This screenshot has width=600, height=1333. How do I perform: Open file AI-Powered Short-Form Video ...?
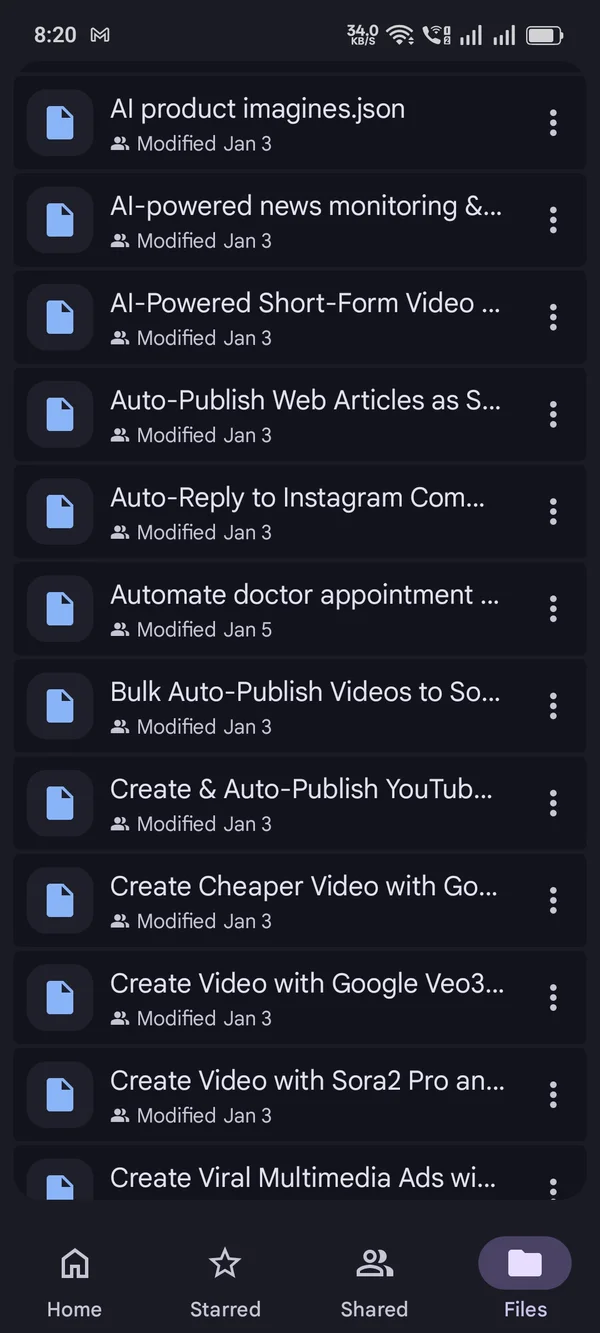pyautogui.click(x=300, y=317)
